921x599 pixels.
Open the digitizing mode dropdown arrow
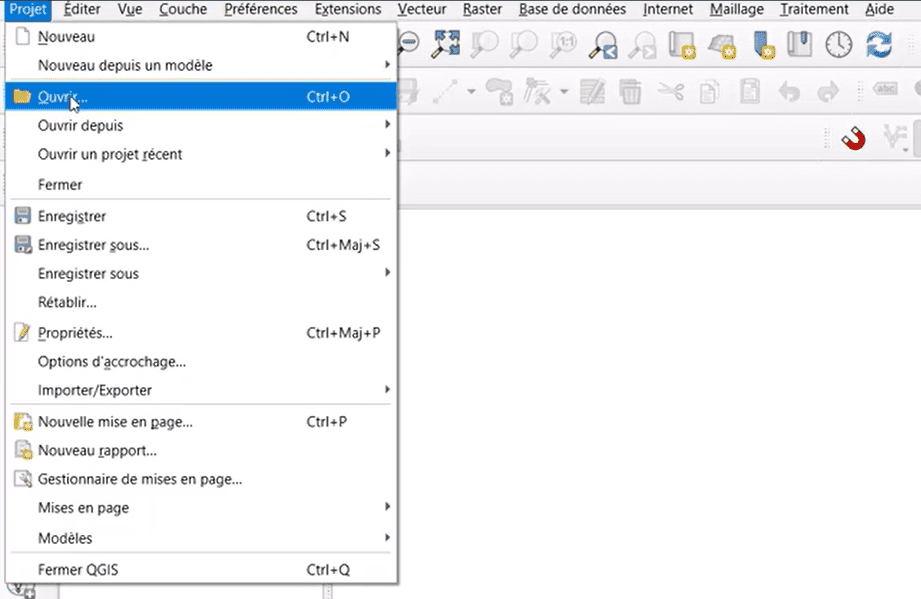[x=471, y=92]
